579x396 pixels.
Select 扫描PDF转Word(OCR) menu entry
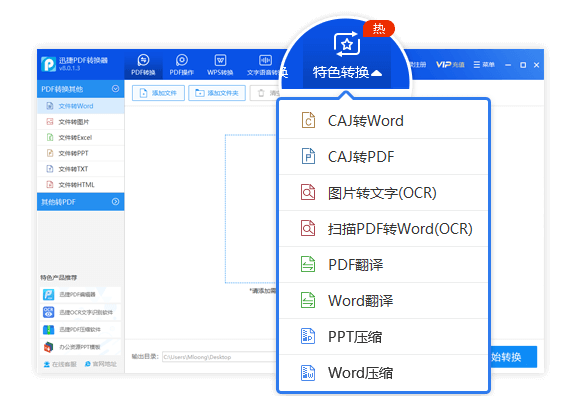coord(383,229)
